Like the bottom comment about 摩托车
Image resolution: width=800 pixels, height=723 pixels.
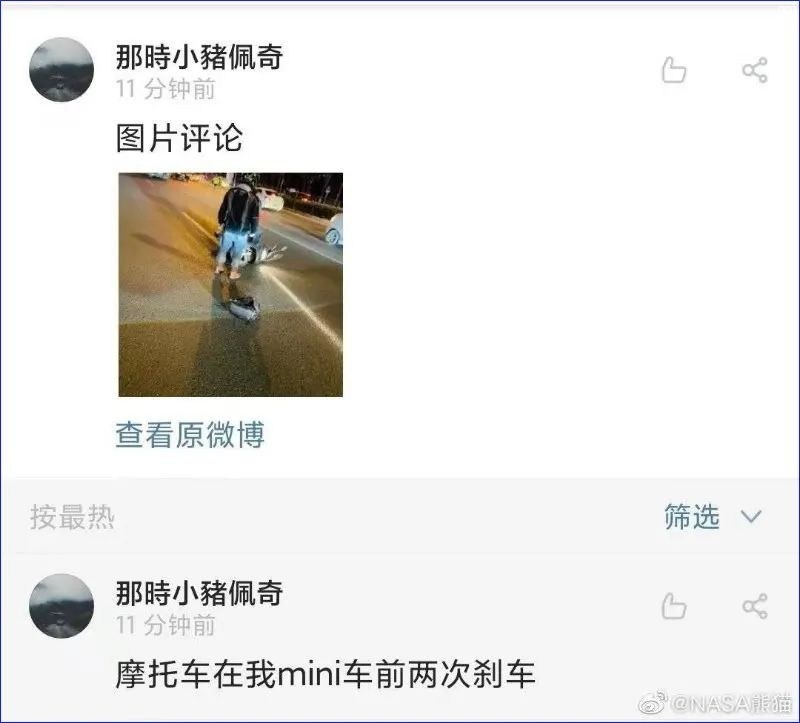click(673, 606)
